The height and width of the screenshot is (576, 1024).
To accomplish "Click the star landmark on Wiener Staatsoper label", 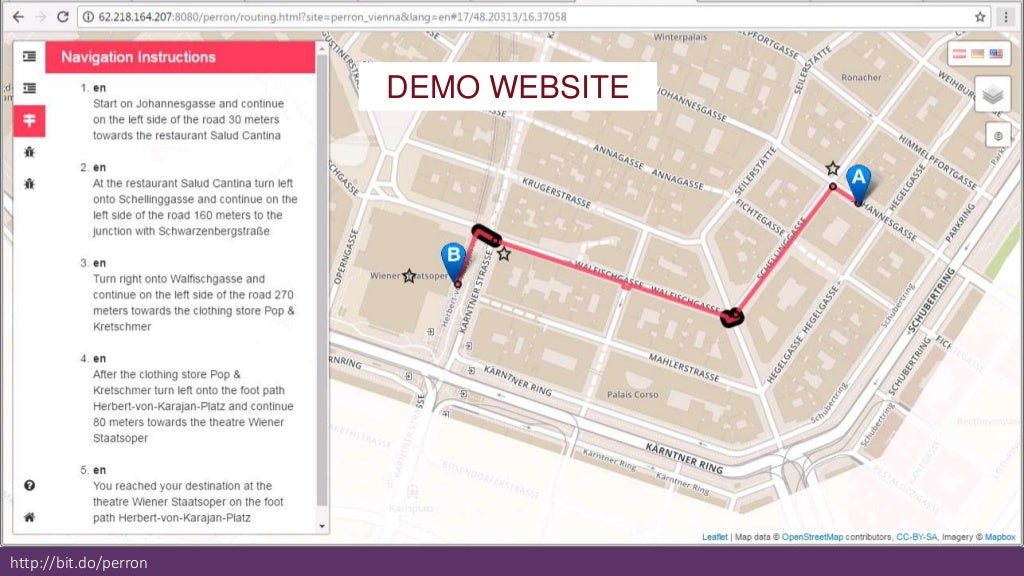I will point(409,276).
